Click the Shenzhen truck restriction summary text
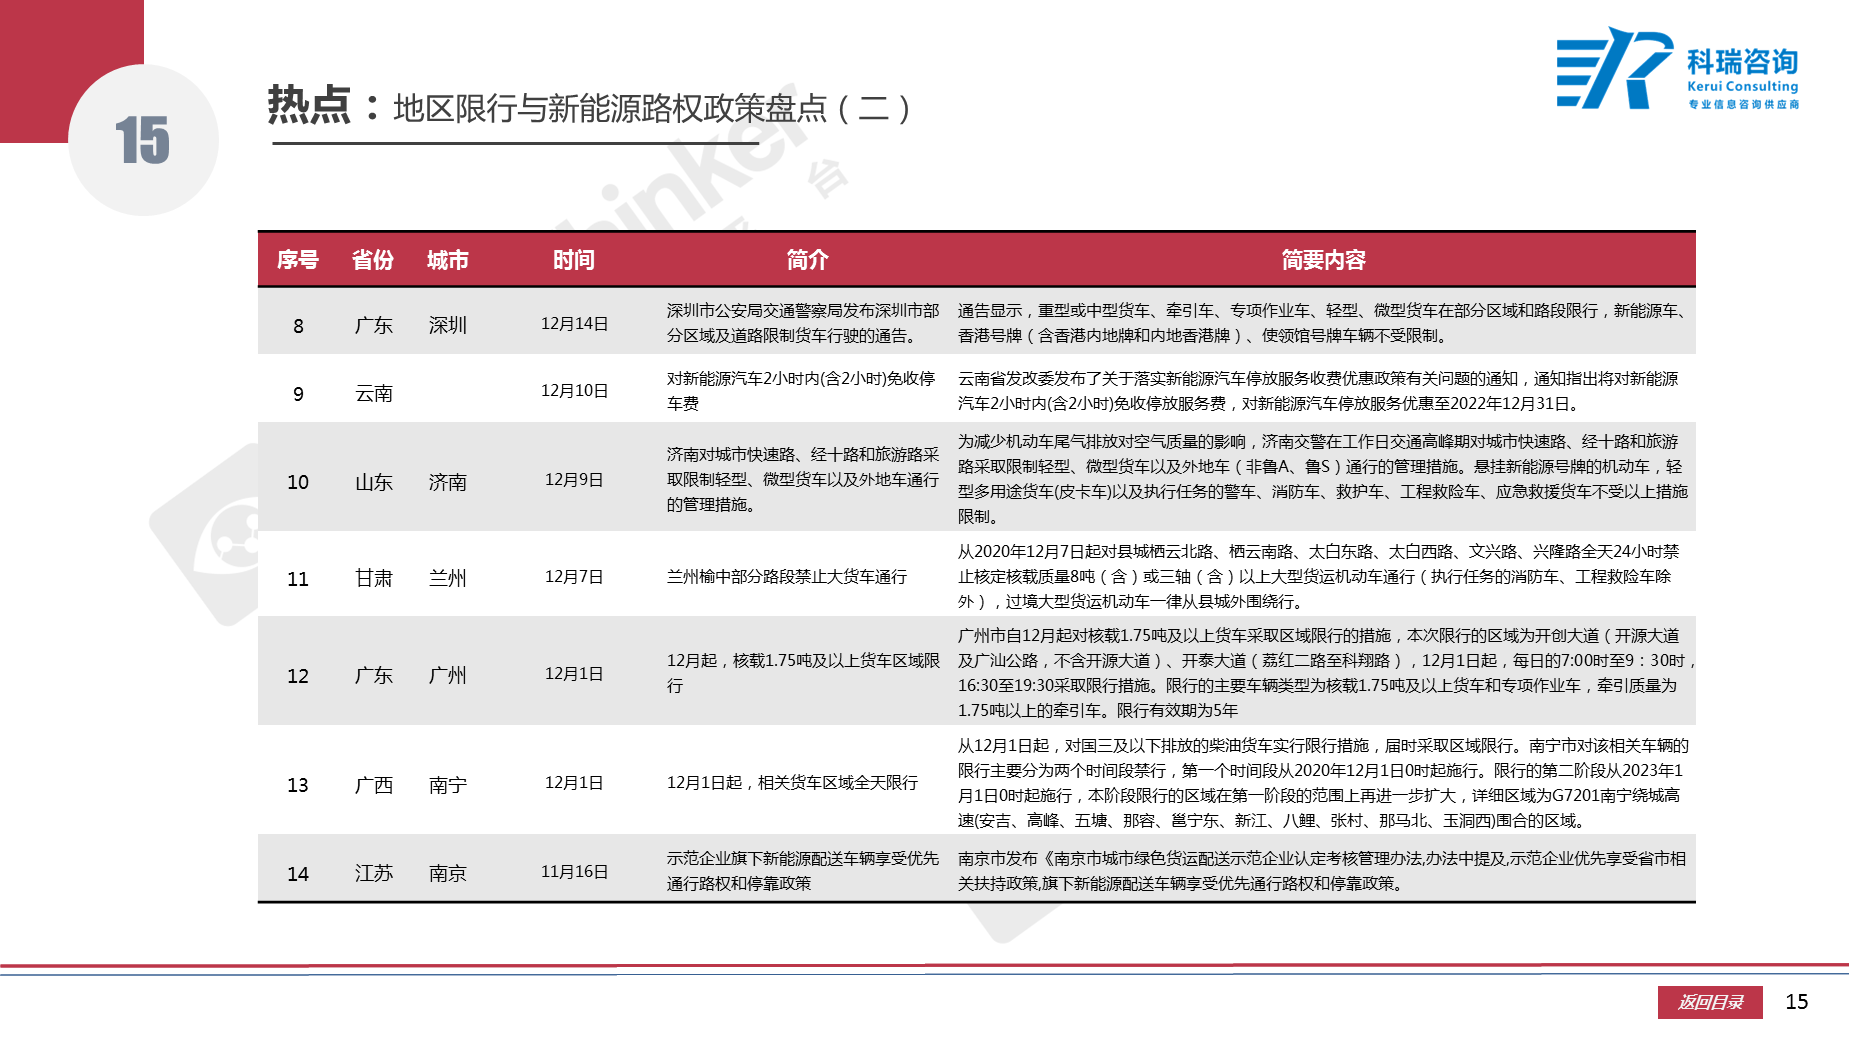Viewport: 1849px width, 1040px height. (x=803, y=323)
